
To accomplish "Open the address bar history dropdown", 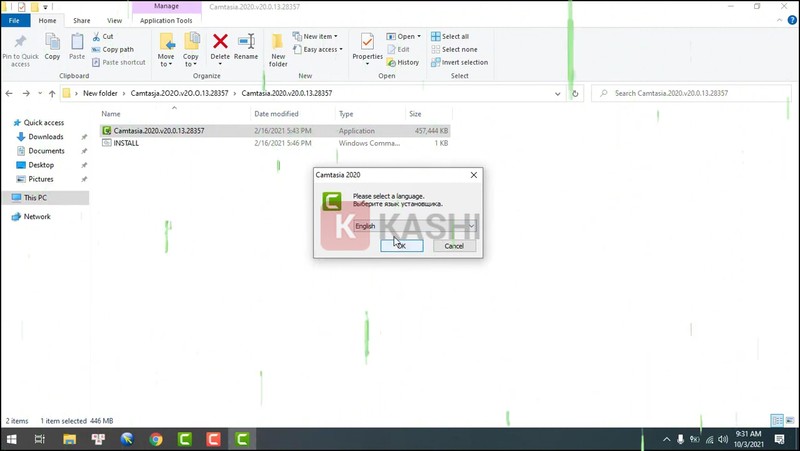I will pos(558,93).
